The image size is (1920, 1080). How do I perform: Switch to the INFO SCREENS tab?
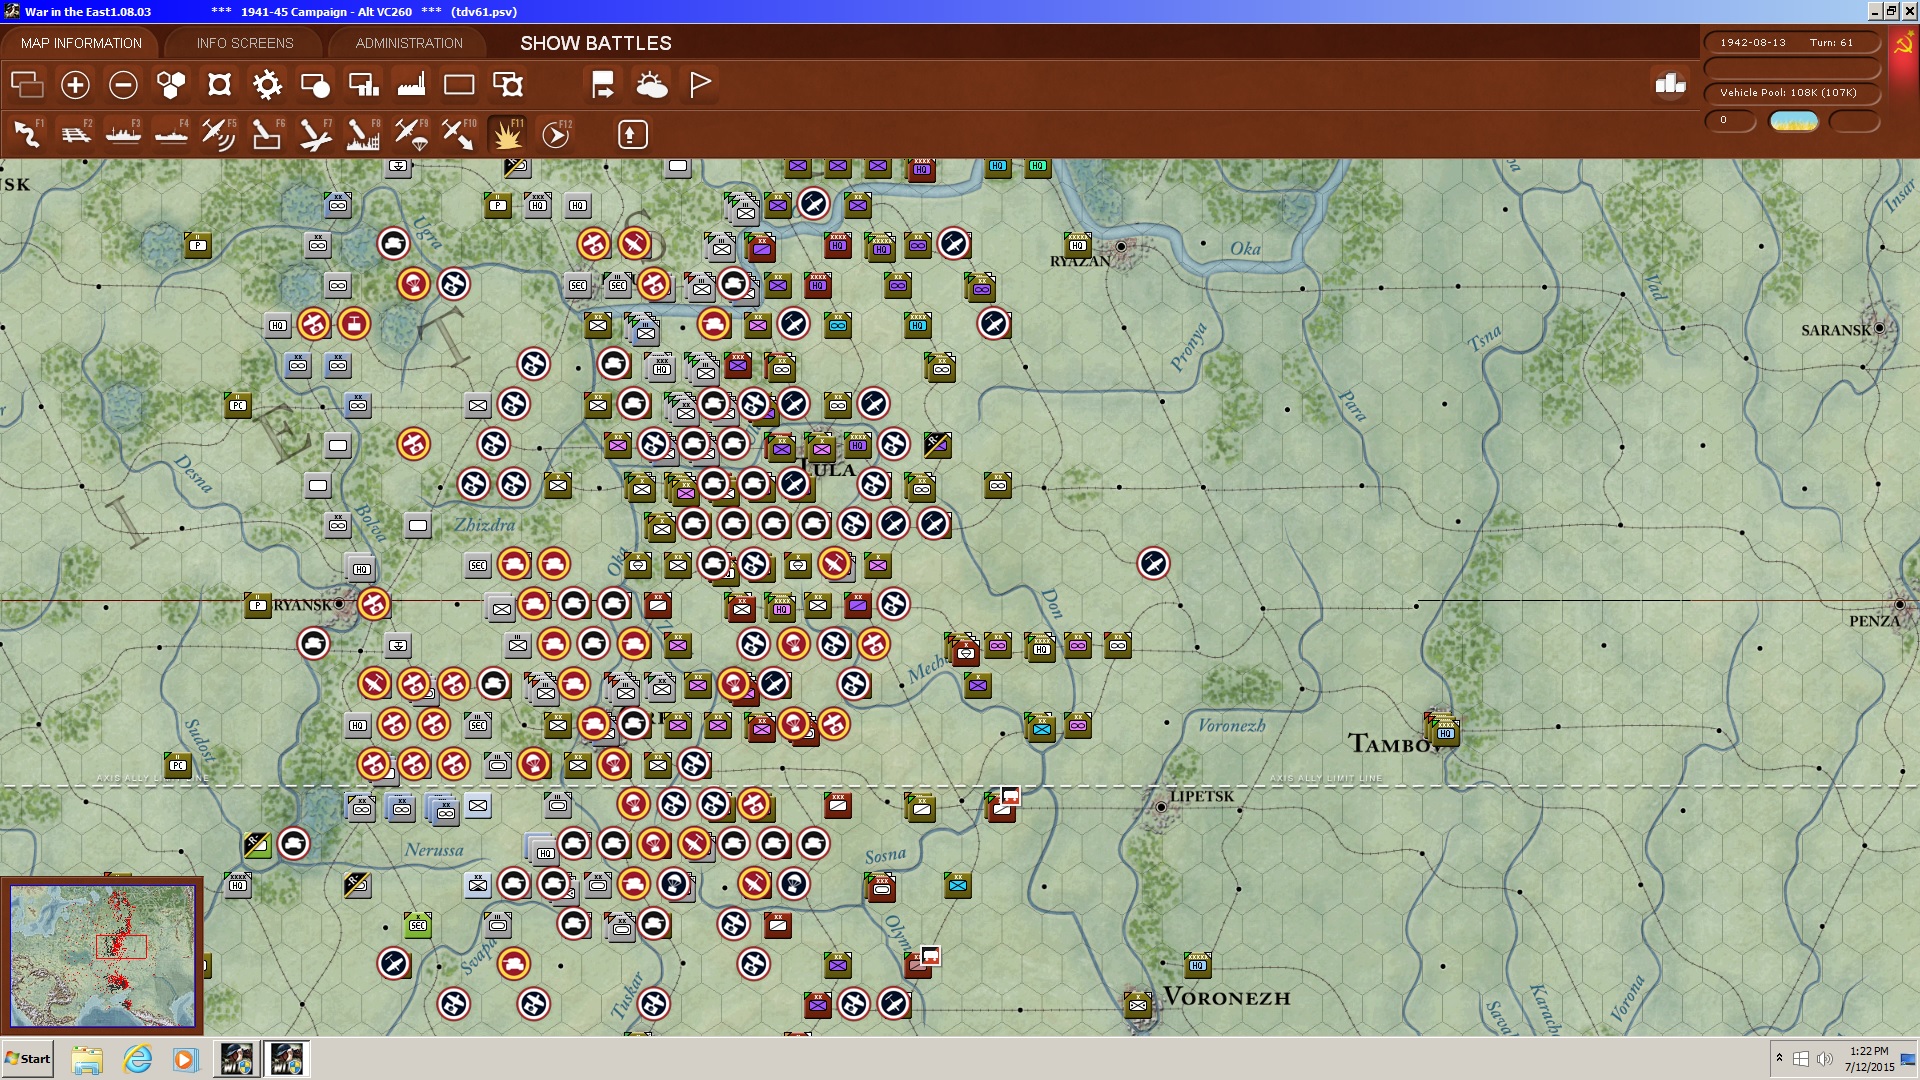click(x=245, y=43)
